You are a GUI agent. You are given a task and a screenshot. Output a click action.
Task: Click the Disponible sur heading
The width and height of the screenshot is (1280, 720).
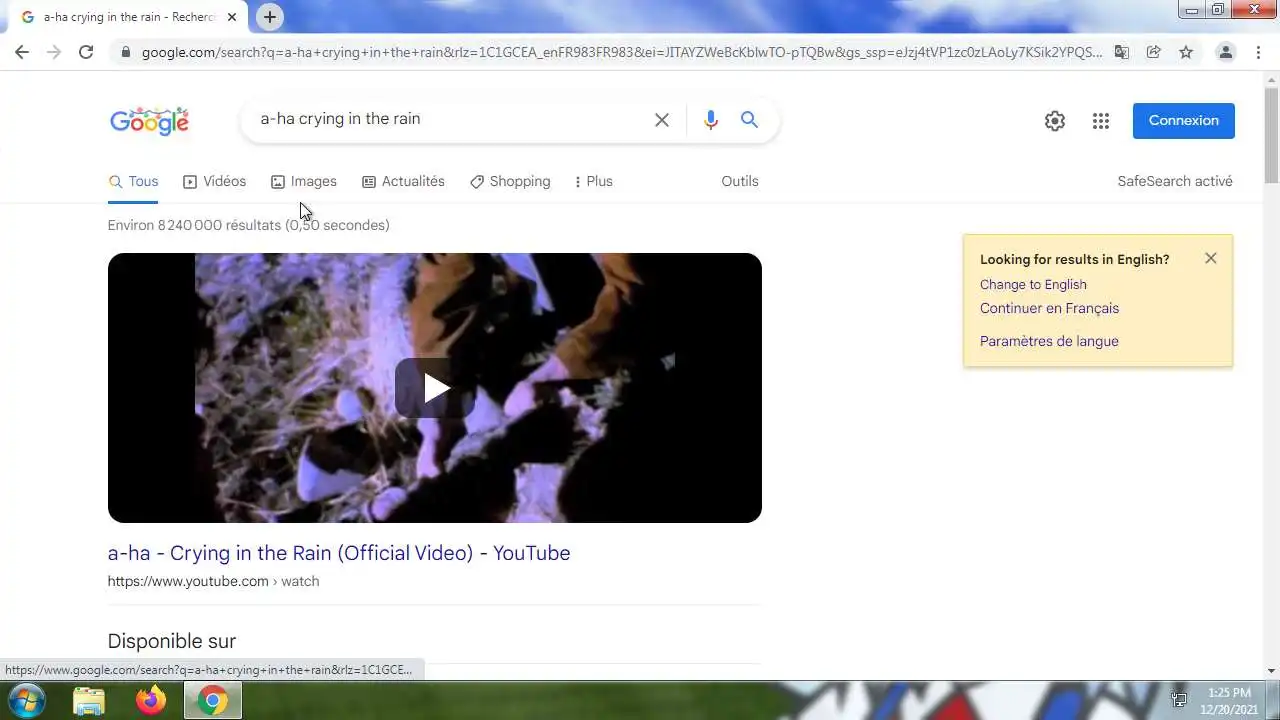[172, 641]
